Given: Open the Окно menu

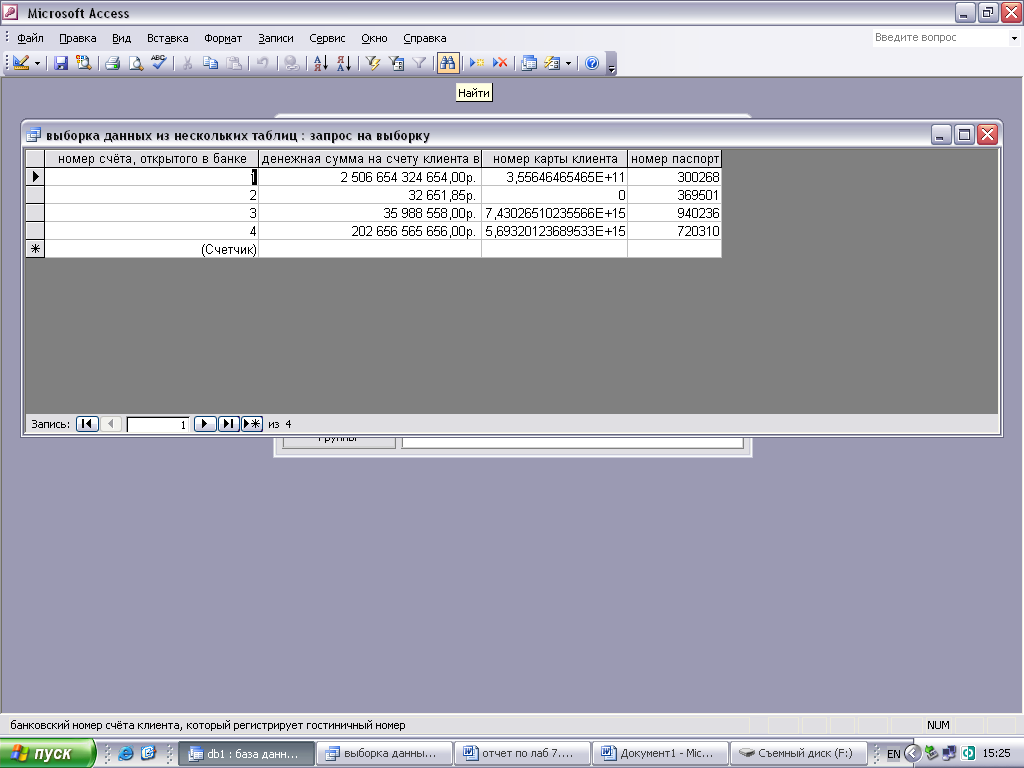Looking at the screenshot, I should 374,38.
